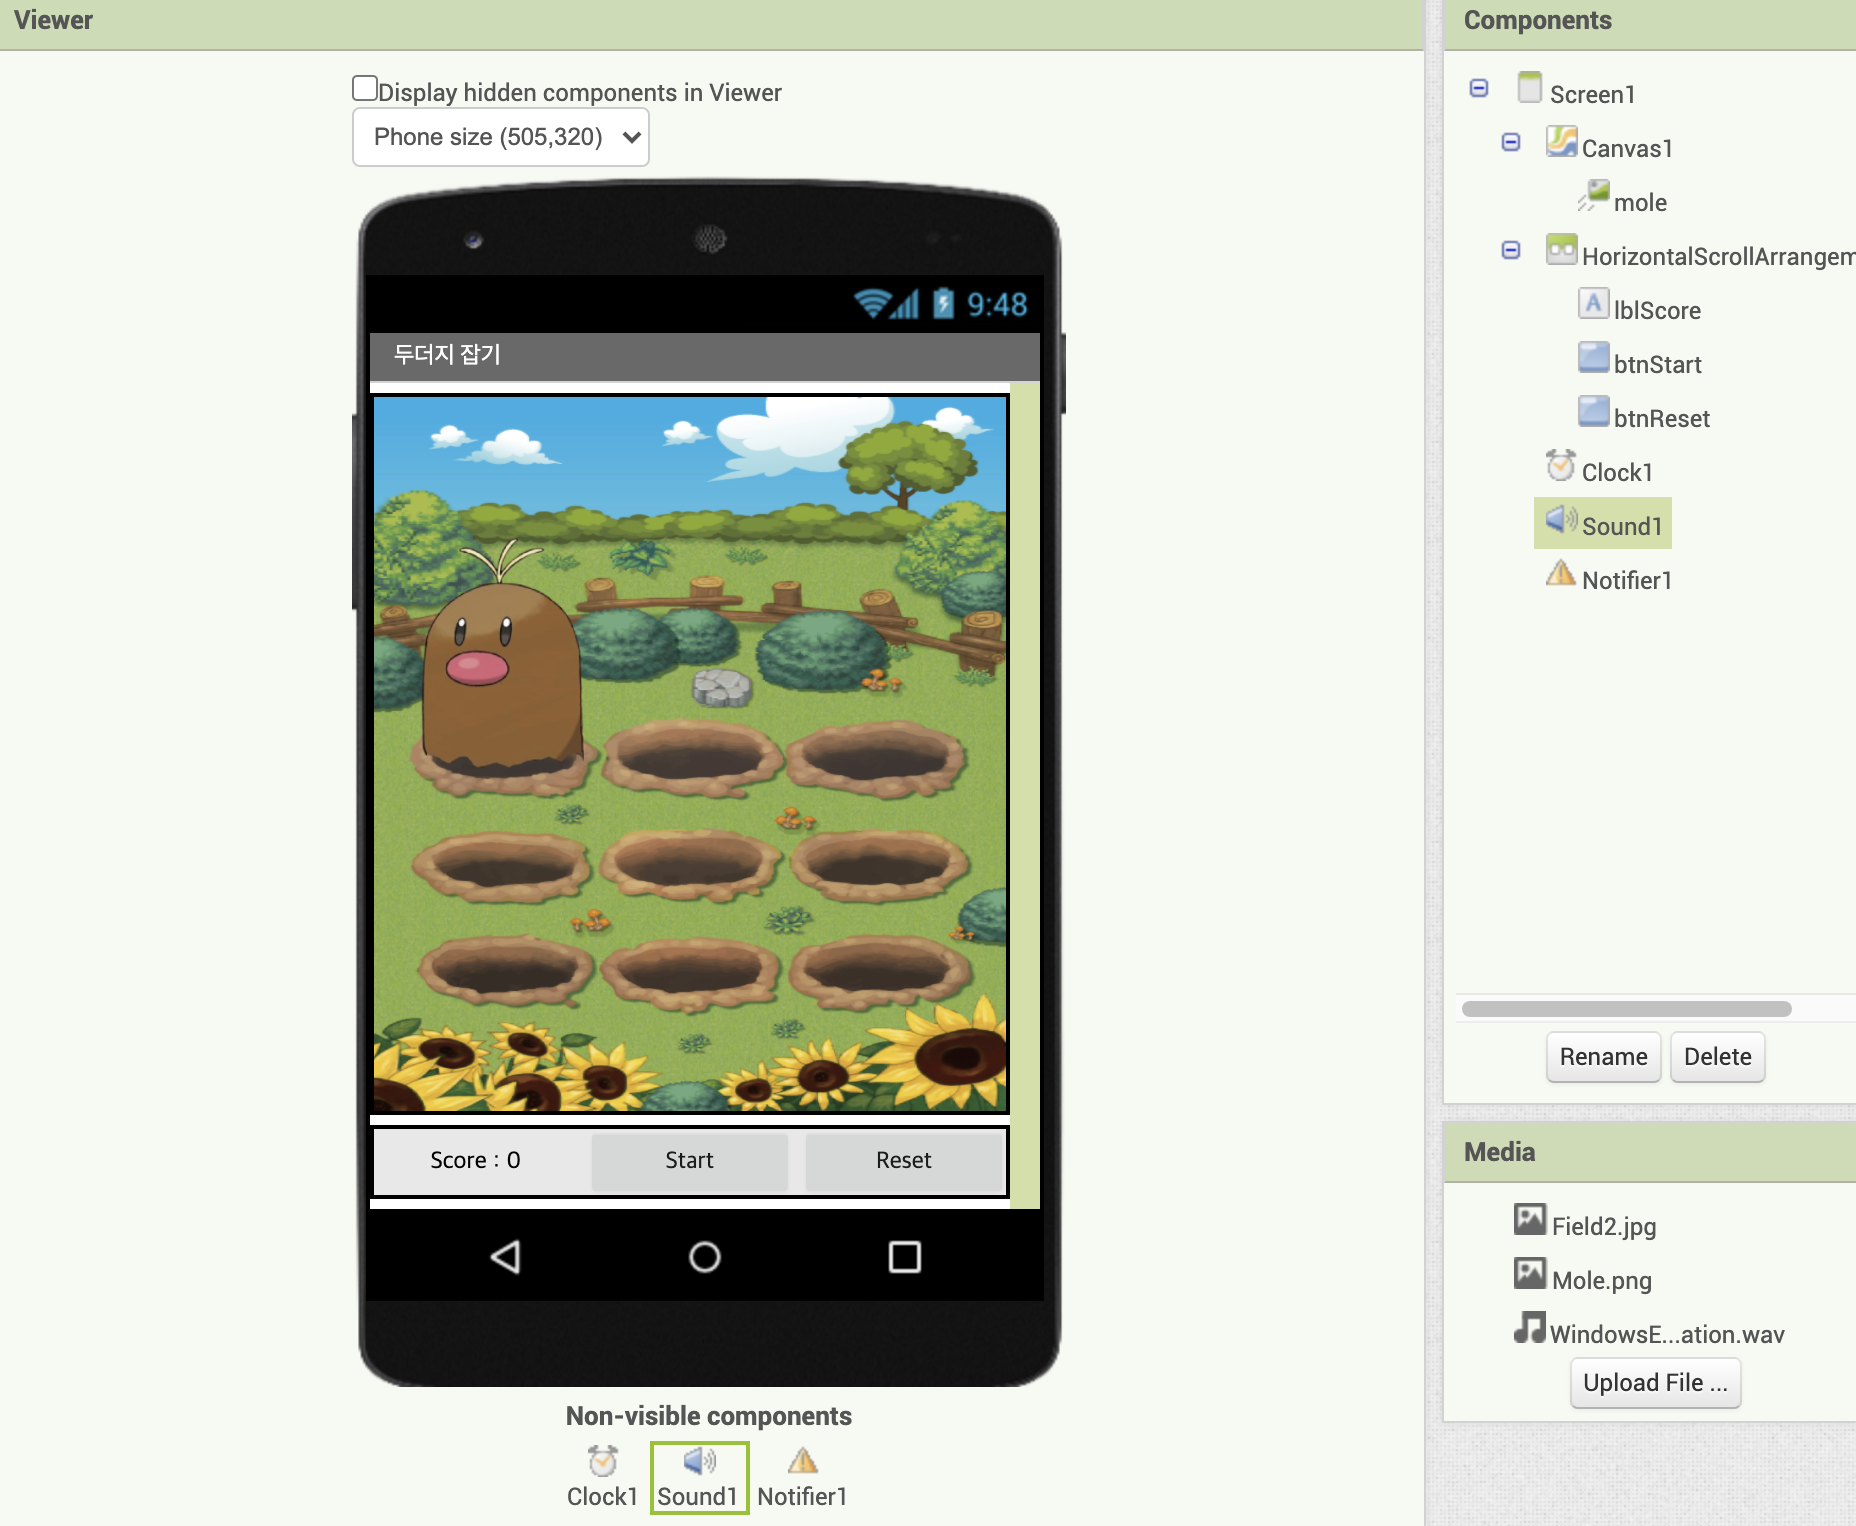Image resolution: width=1856 pixels, height=1526 pixels.
Task: Click the btnStart button icon in tree
Action: 1594,357
